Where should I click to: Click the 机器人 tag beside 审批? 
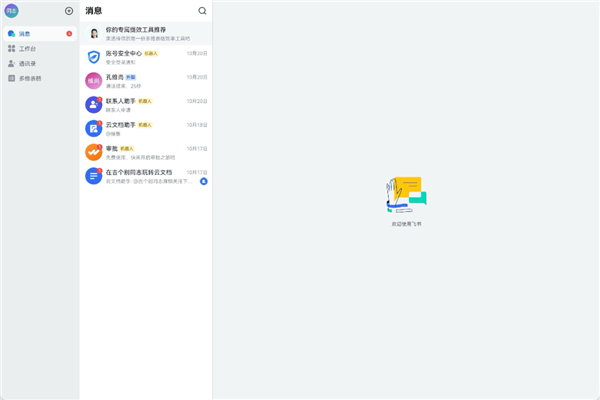coord(127,149)
